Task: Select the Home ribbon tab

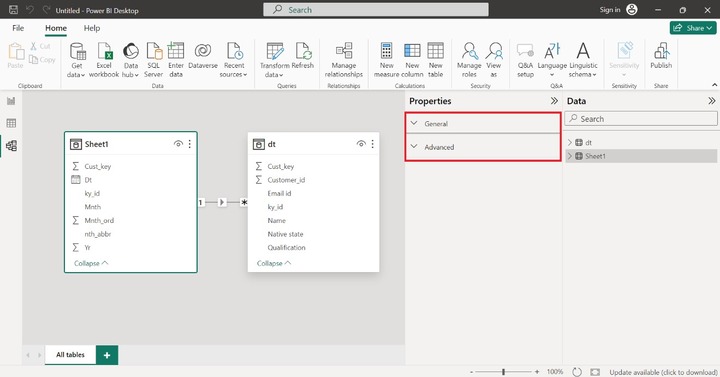Action: click(x=56, y=28)
